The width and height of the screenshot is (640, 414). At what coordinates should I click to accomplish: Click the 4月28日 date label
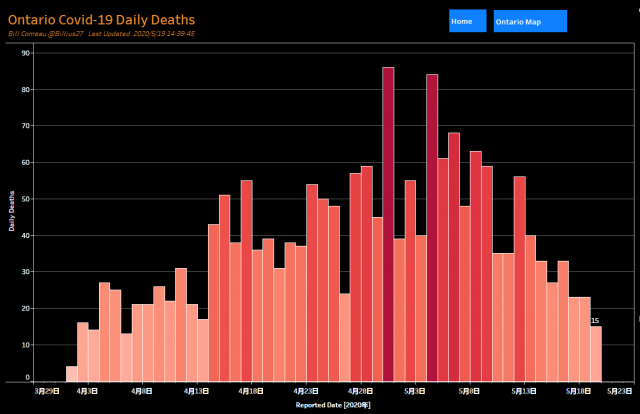pos(360,391)
